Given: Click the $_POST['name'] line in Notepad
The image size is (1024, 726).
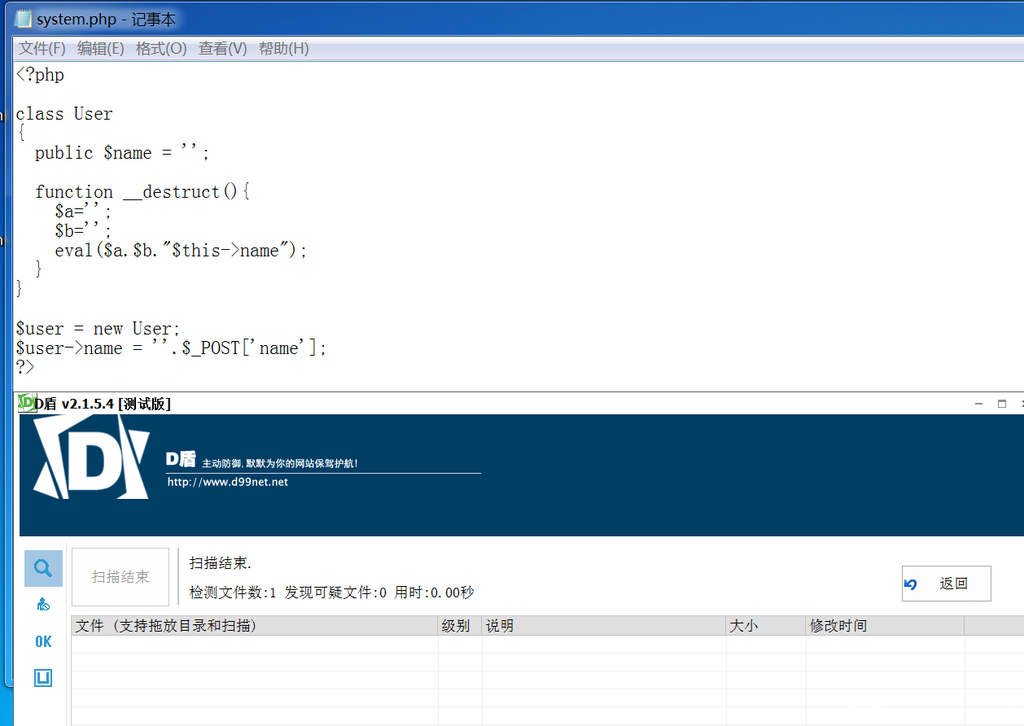Looking at the screenshot, I should [x=170, y=348].
